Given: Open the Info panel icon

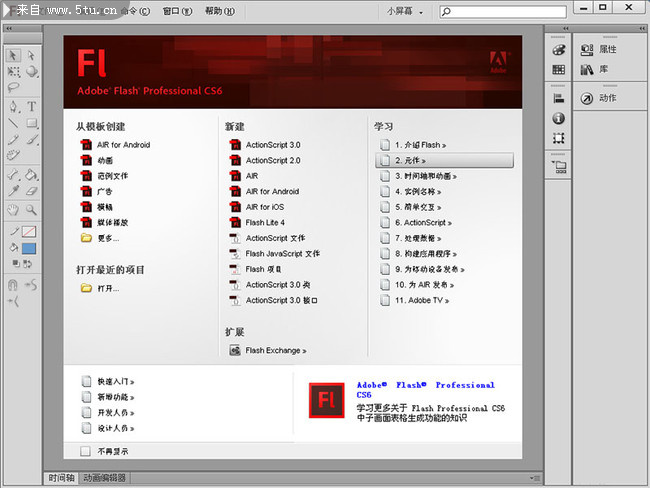Looking at the screenshot, I should point(558,119).
